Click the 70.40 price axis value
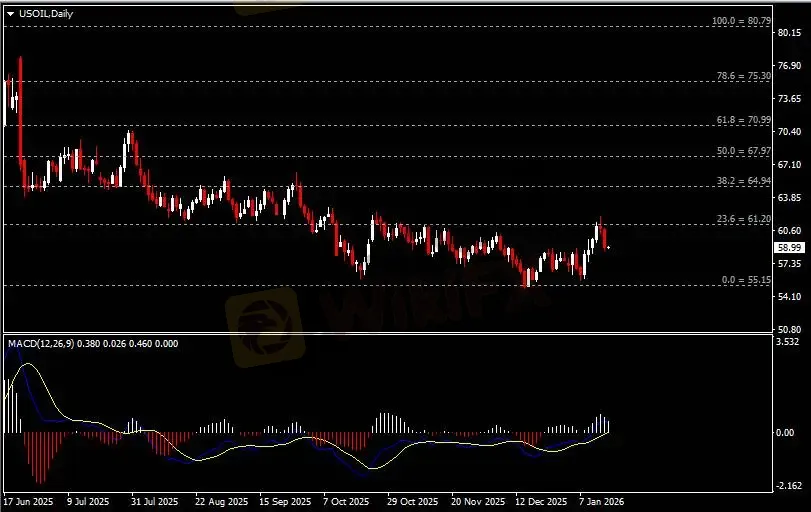 click(x=790, y=132)
